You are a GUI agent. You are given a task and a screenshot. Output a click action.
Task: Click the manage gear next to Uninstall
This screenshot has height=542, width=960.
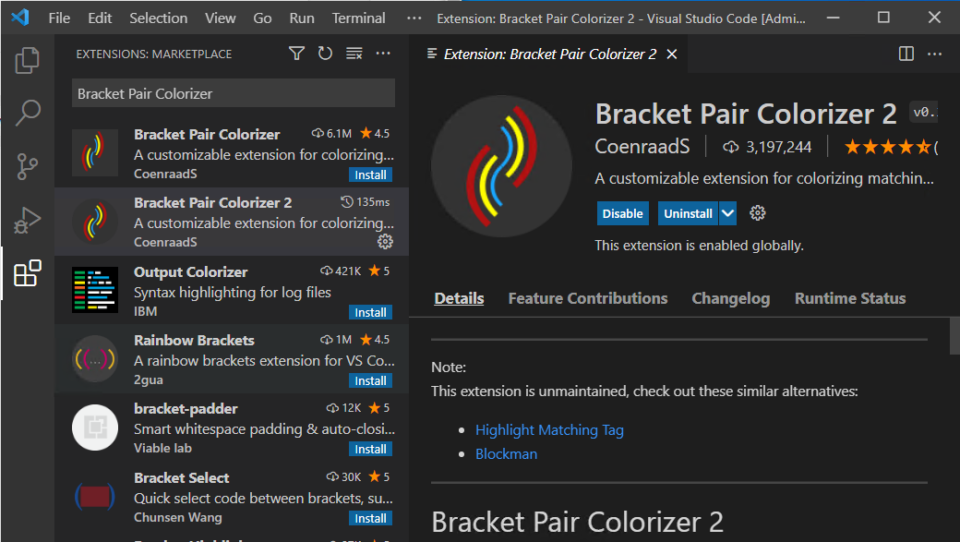click(x=757, y=213)
